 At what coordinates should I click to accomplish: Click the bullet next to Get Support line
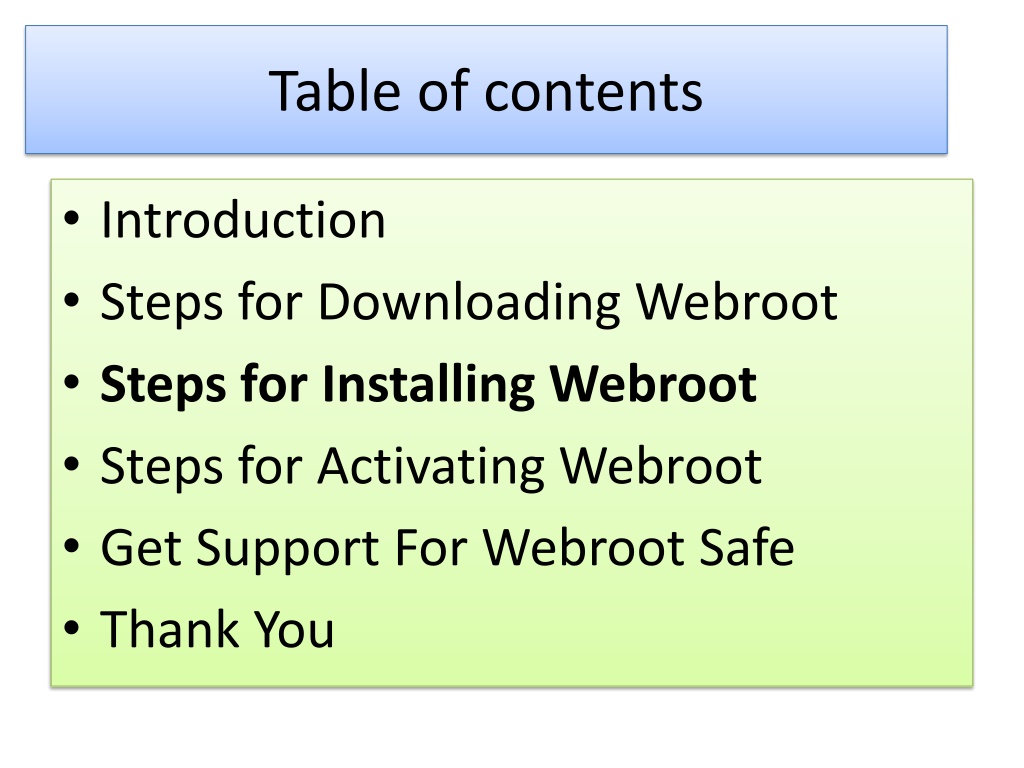(x=71, y=546)
